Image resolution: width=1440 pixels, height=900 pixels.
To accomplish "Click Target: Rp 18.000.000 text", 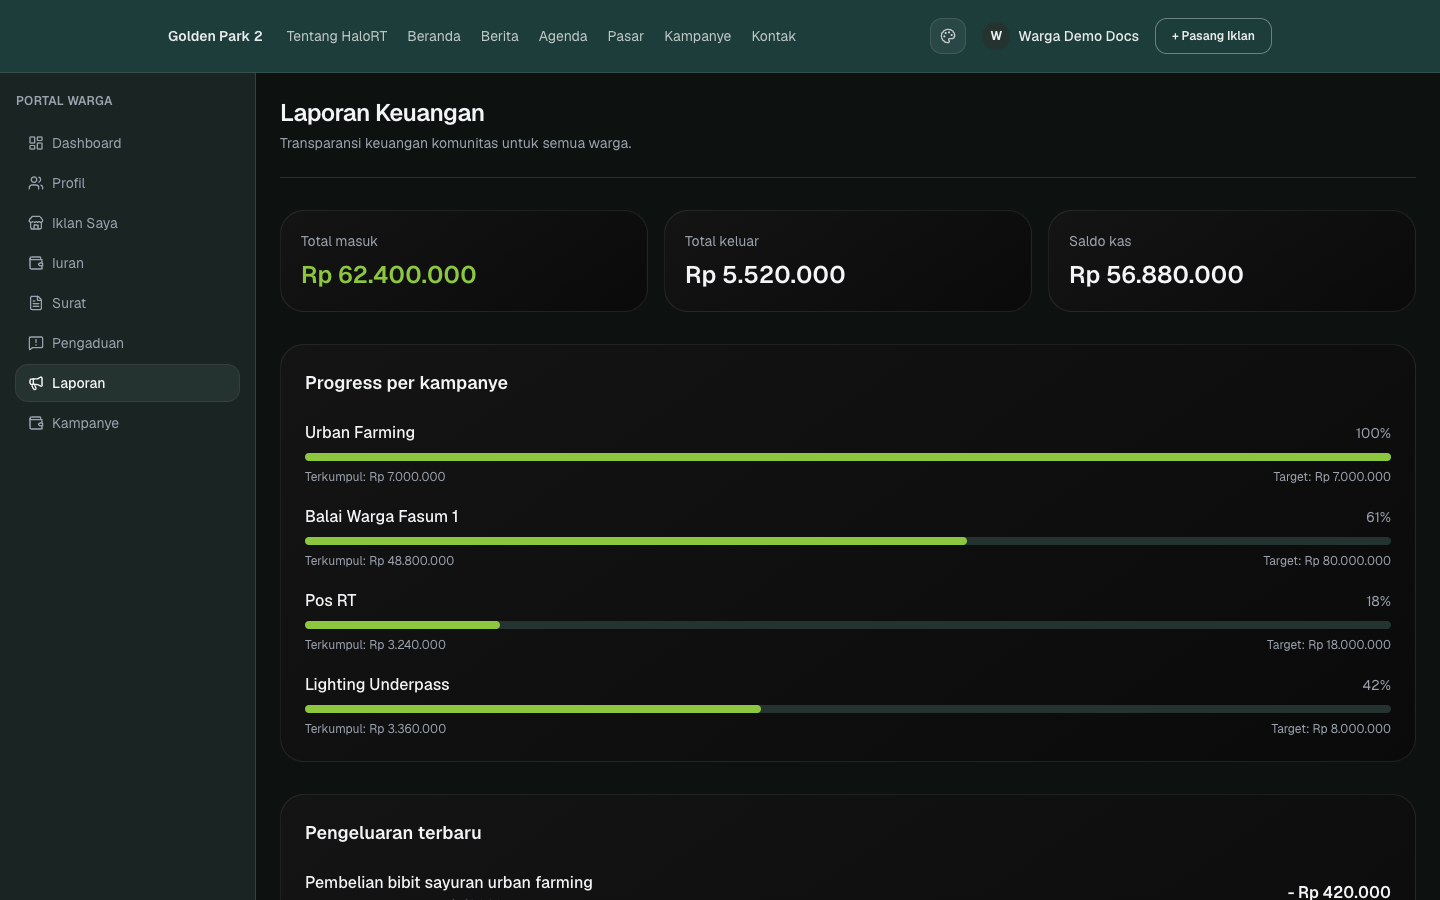I will 1329,645.
